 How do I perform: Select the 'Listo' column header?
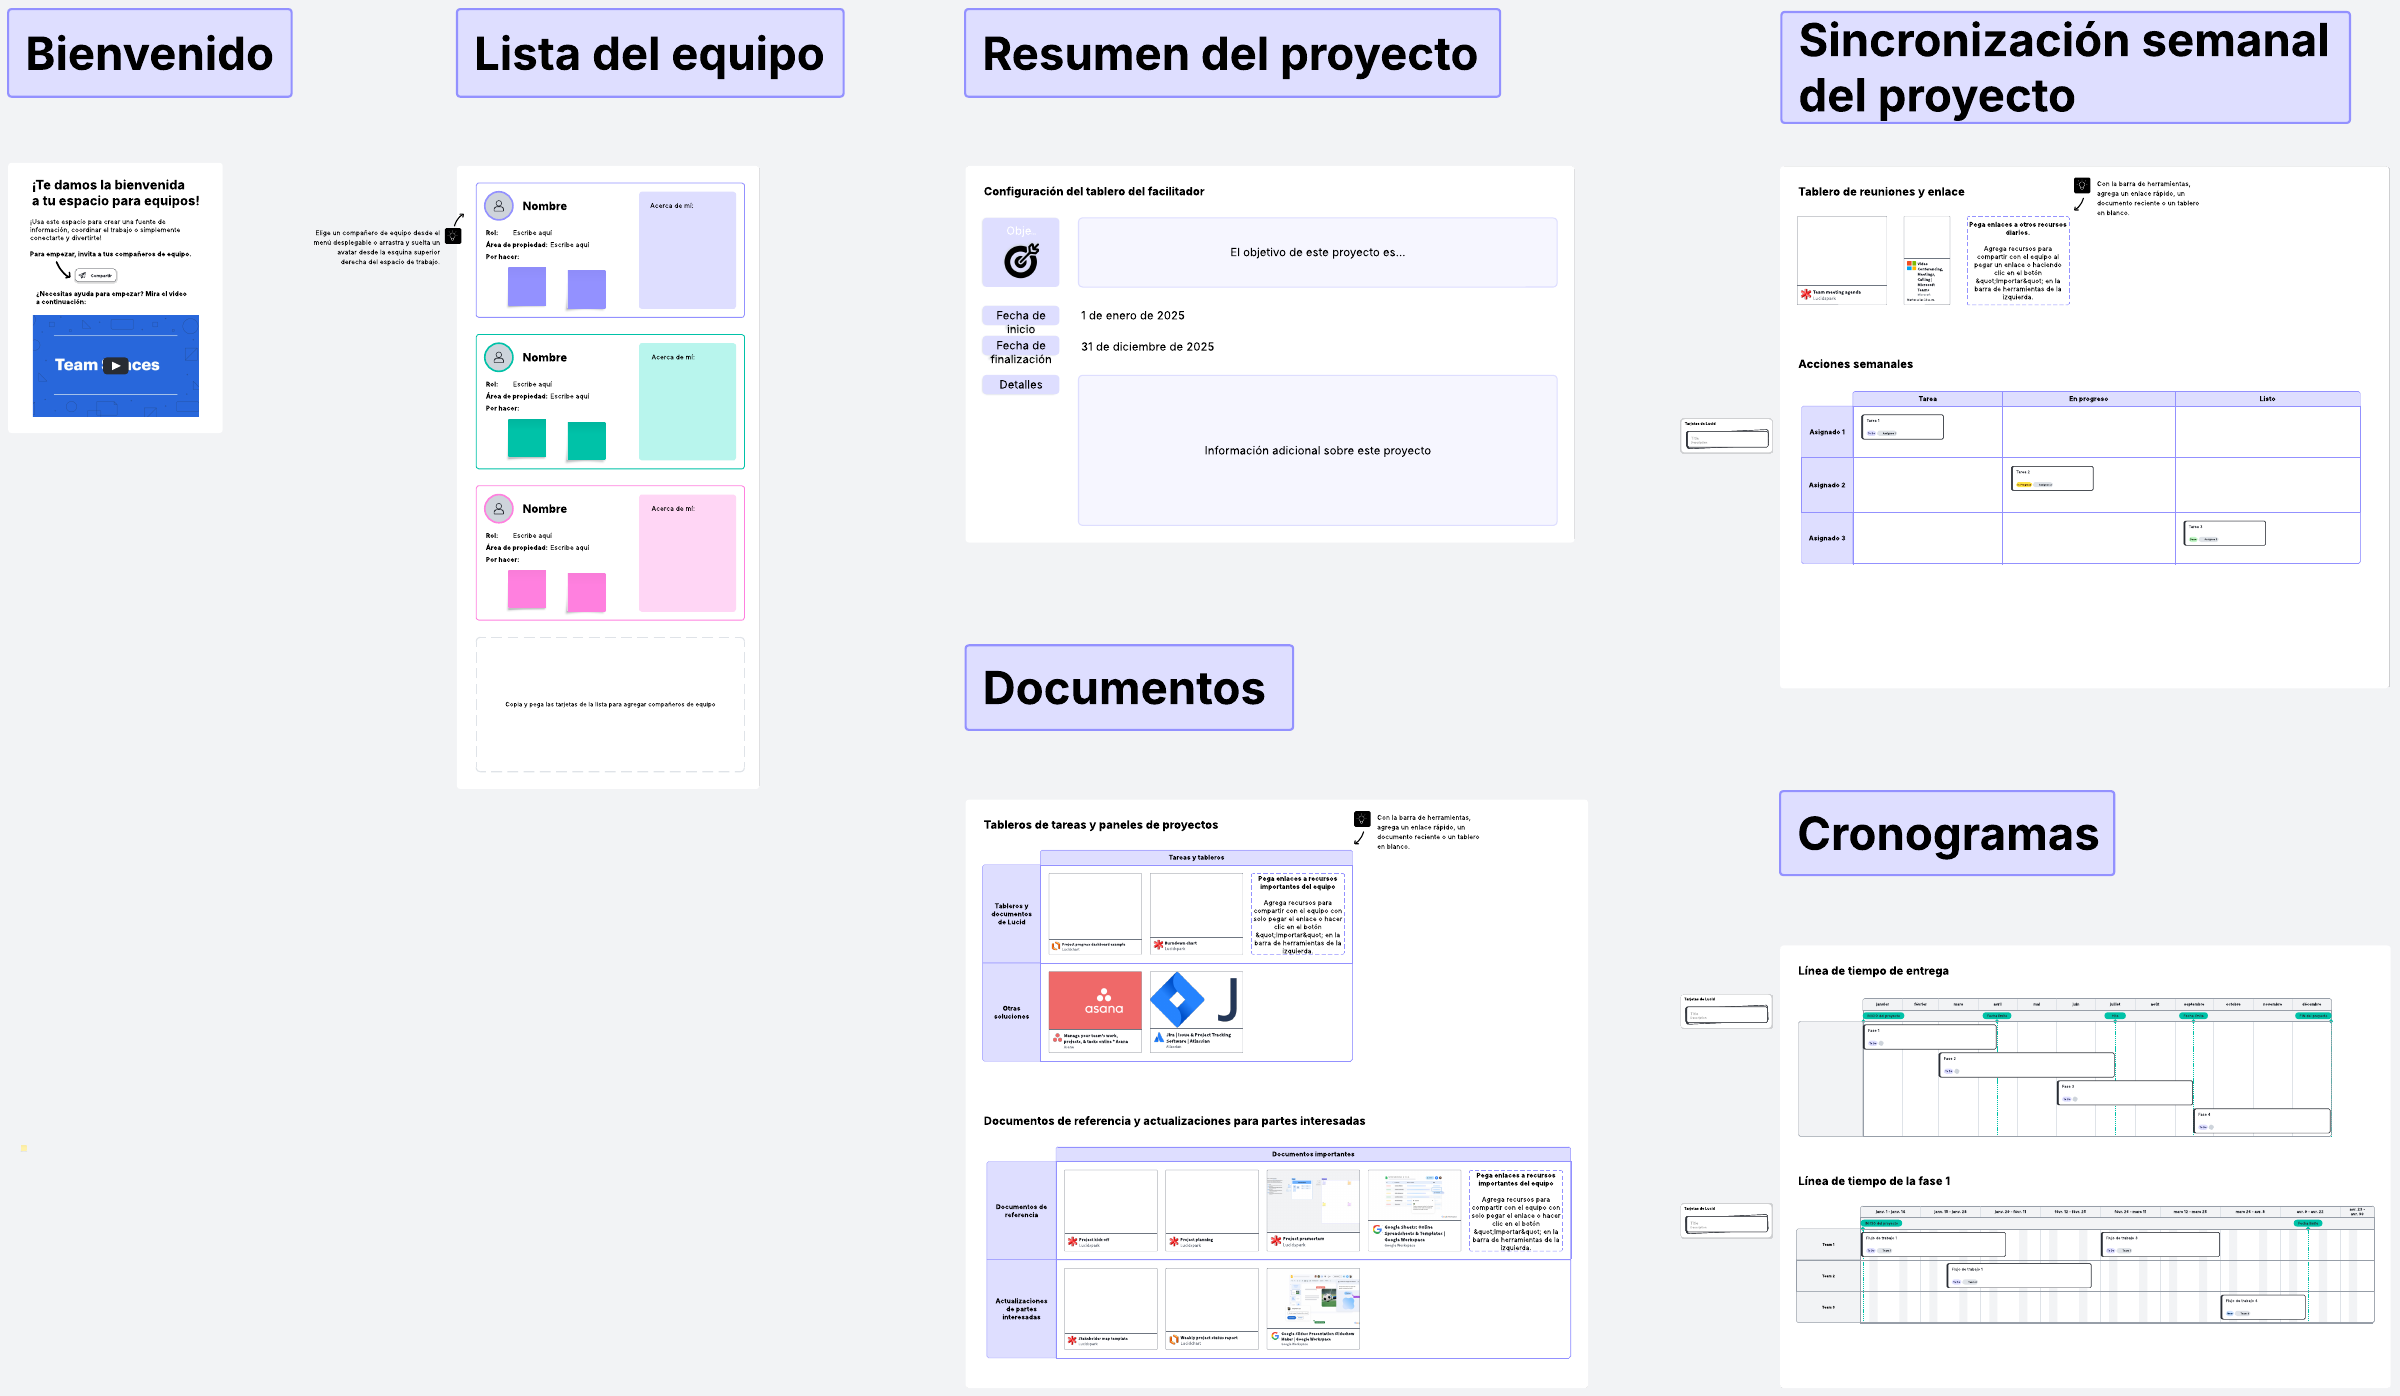point(2266,399)
